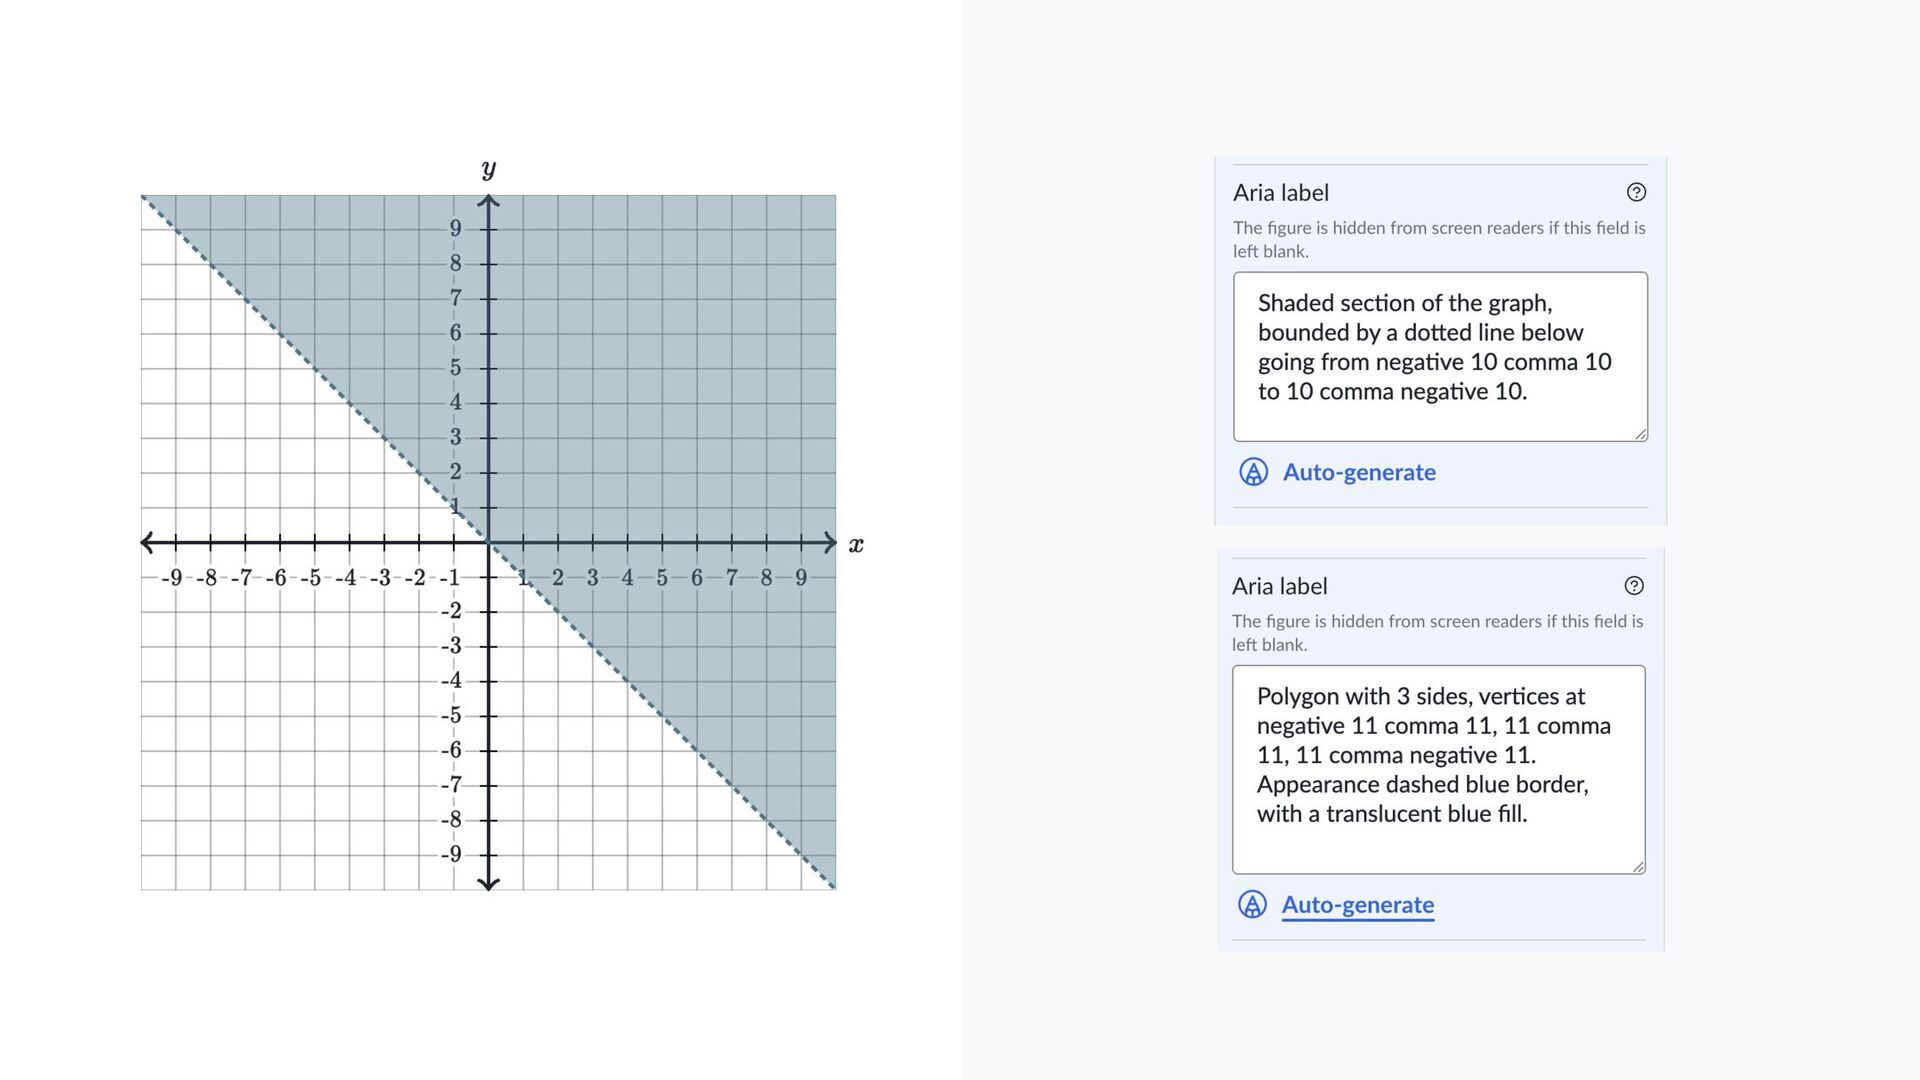Focus the text box starting with "Shaded section"

(x=1439, y=356)
